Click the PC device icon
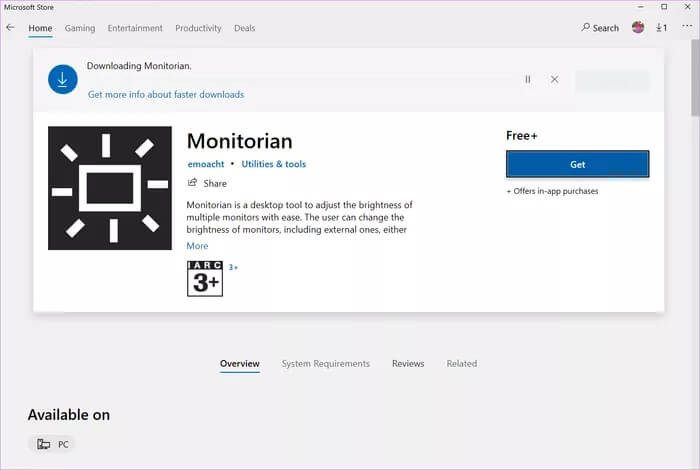 click(43, 444)
